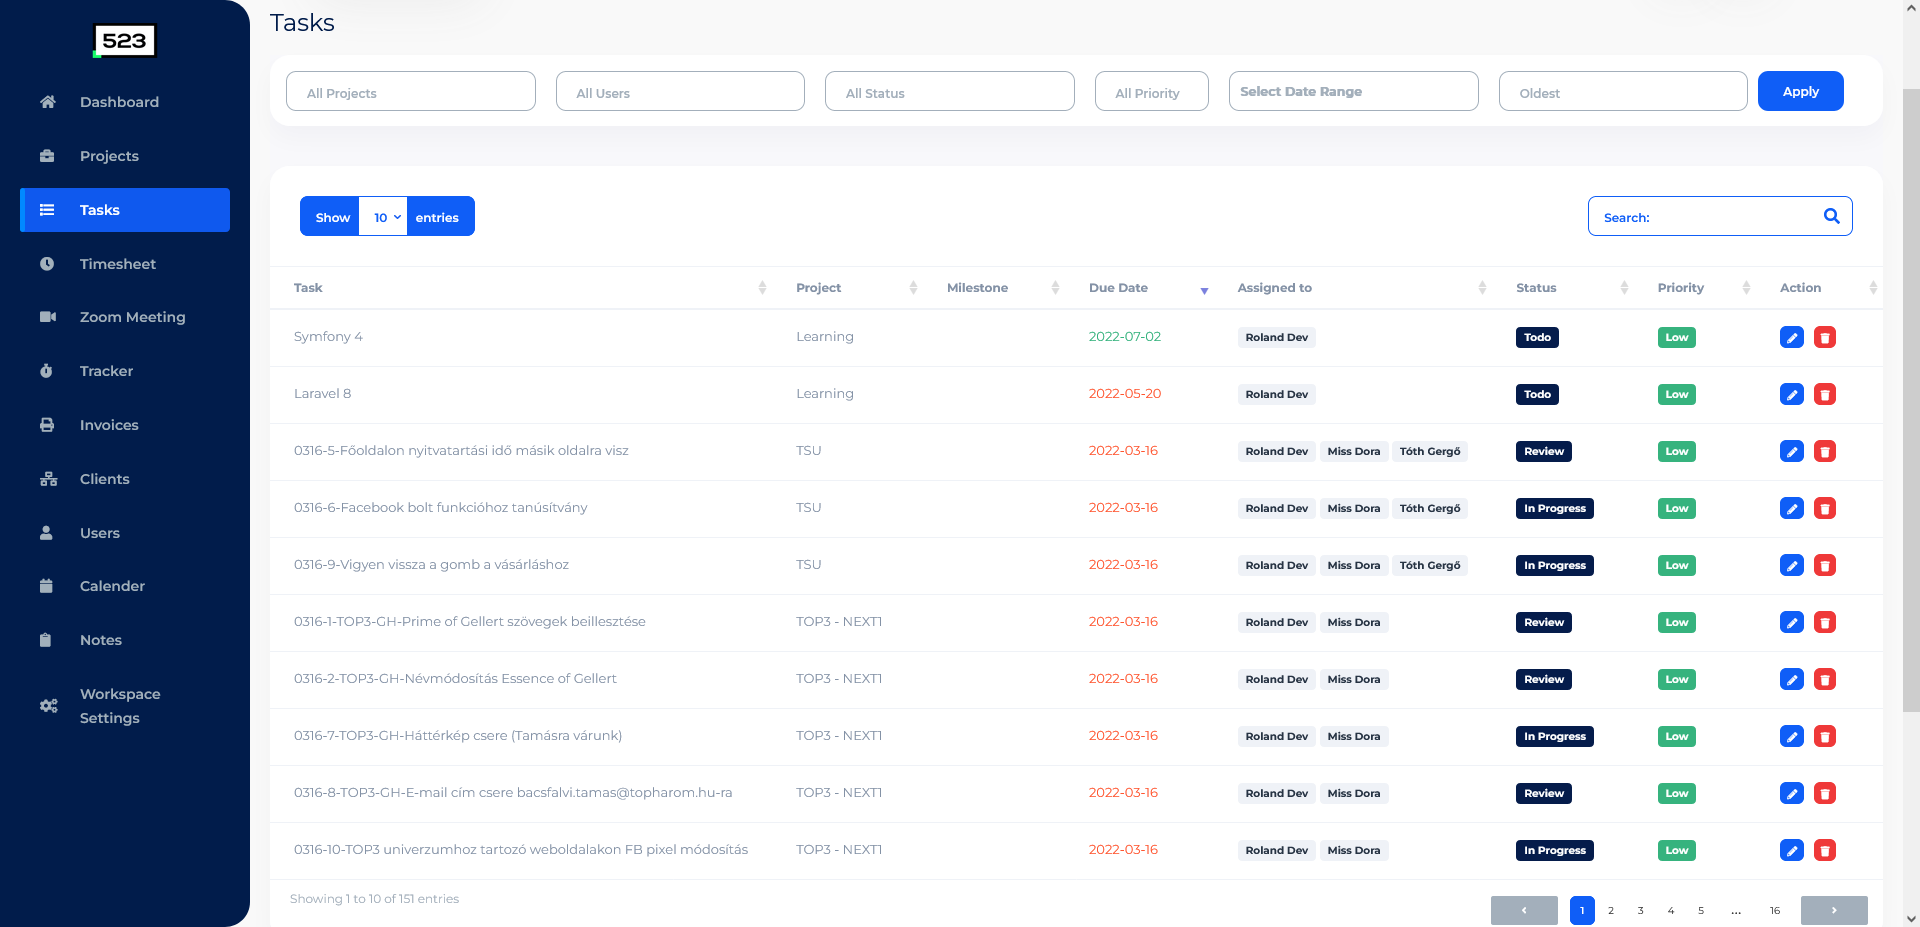
Task: Click the Select Date Range field
Action: point(1352,92)
